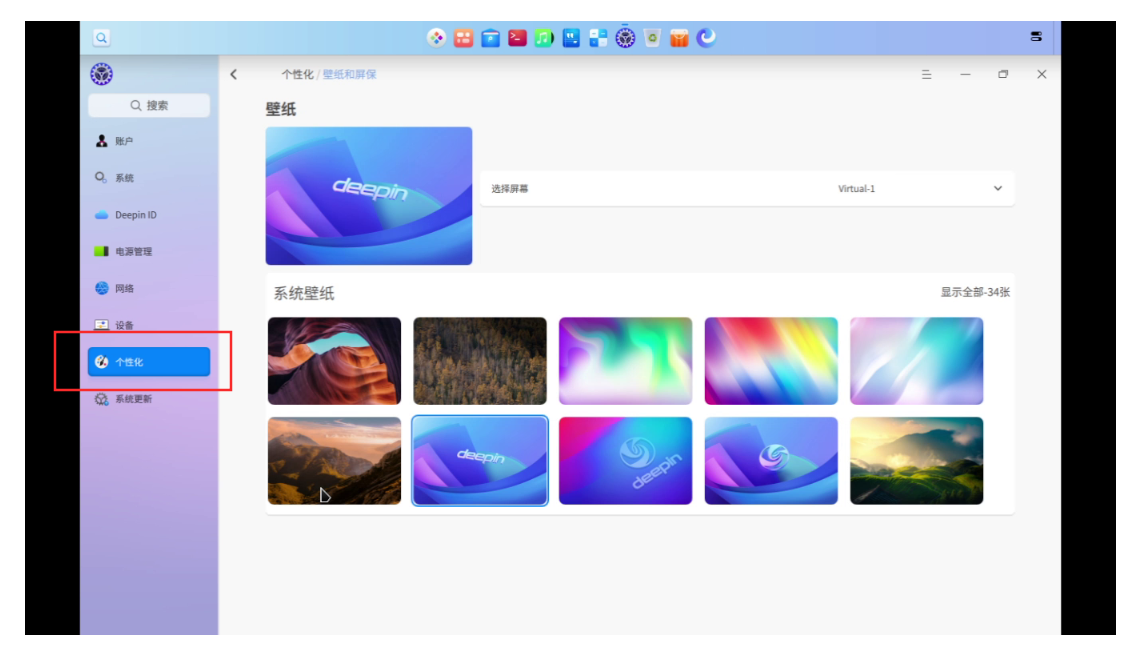Screen dimensions: 1140x651
Task: Open Deepin ID in the sidebar
Action: tap(149, 215)
